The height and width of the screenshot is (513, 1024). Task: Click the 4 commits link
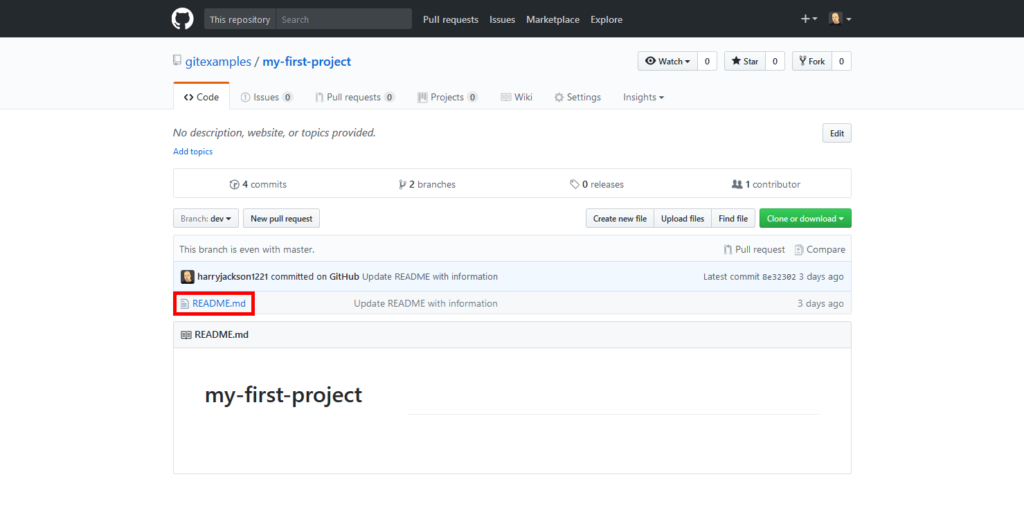(258, 184)
